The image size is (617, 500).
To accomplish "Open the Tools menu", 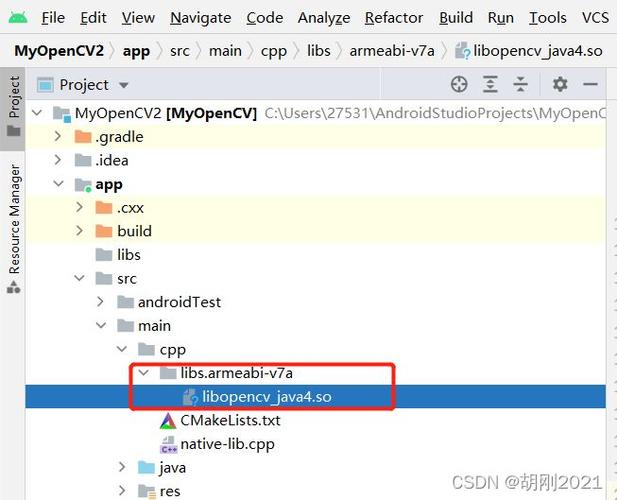I will (x=548, y=18).
